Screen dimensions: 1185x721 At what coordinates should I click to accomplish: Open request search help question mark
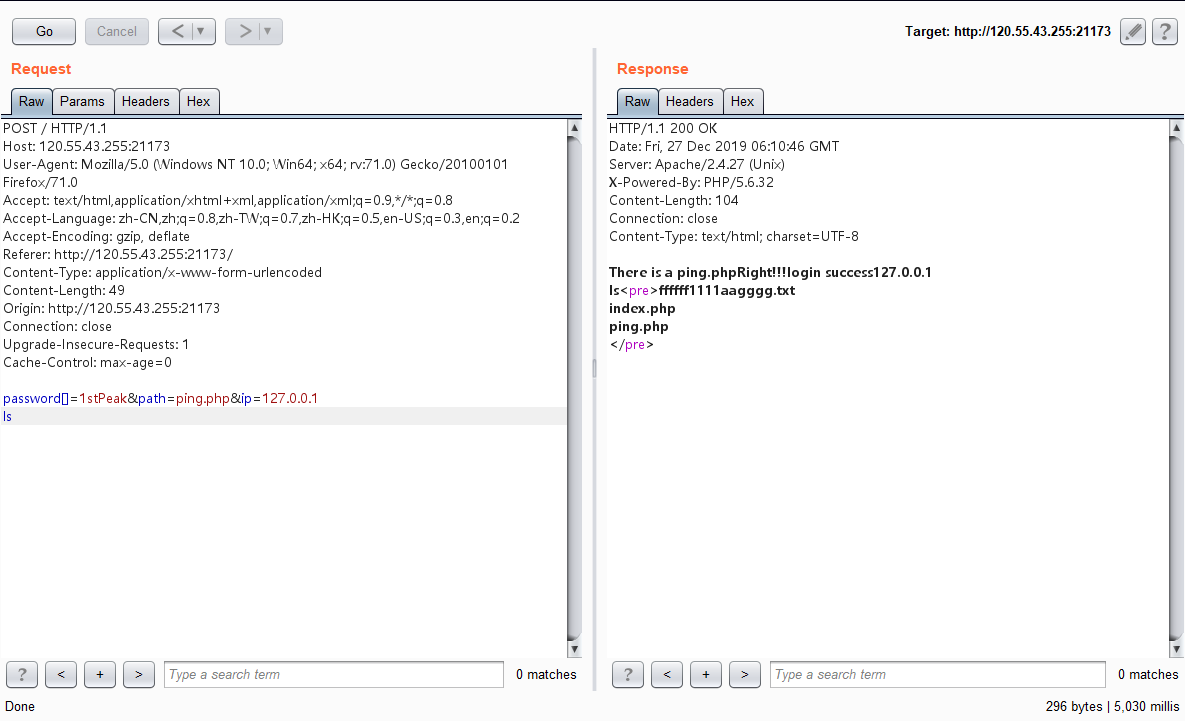click(x=22, y=674)
